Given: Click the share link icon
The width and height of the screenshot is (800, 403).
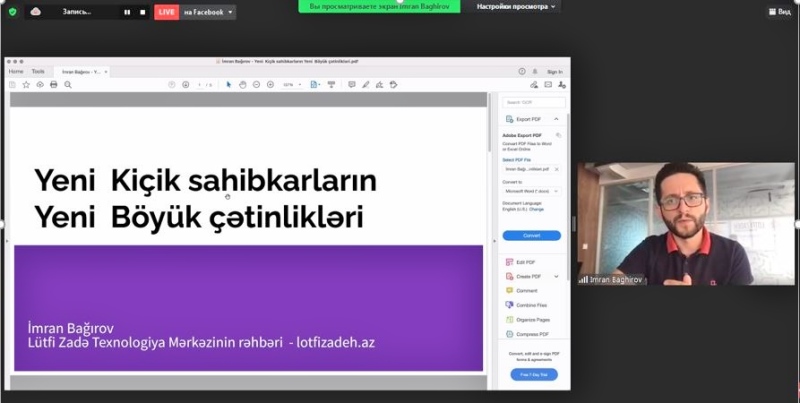Looking at the screenshot, I should point(534,85).
